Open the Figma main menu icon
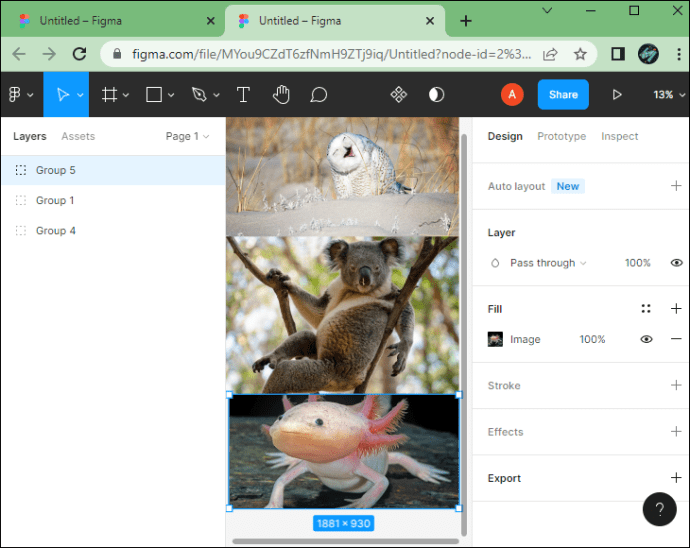Image resolution: width=690 pixels, height=548 pixels. point(15,94)
